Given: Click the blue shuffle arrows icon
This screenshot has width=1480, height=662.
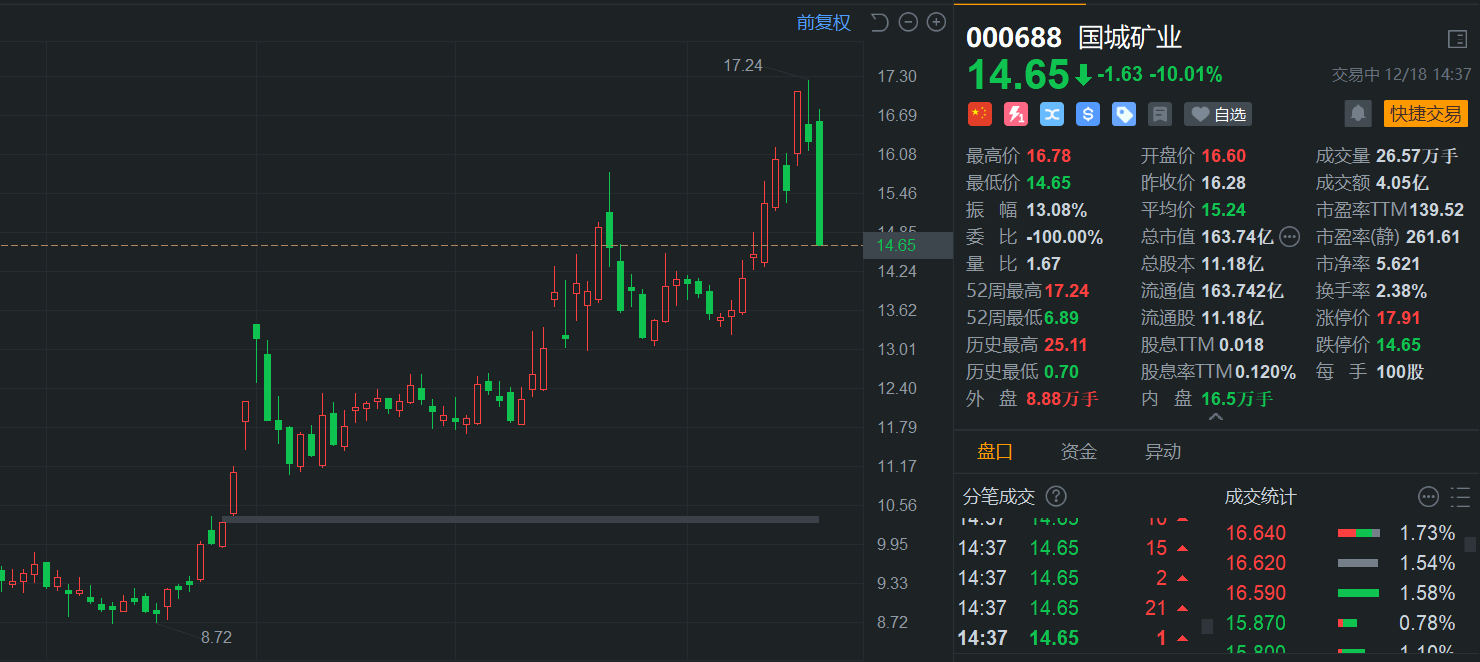Looking at the screenshot, I should (1052, 114).
